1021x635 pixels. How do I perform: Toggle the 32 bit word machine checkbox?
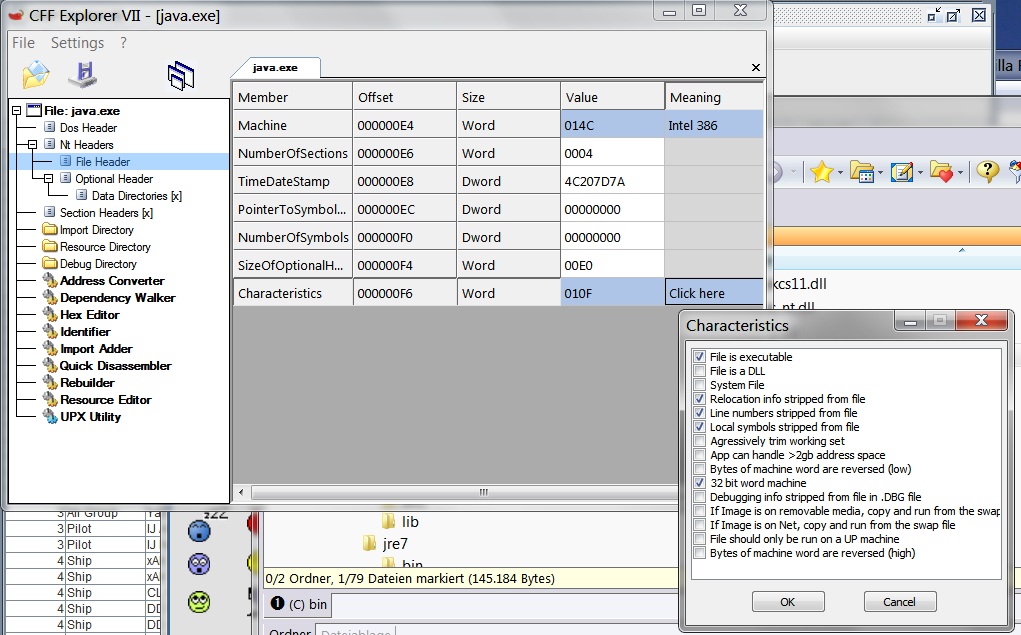[699, 483]
